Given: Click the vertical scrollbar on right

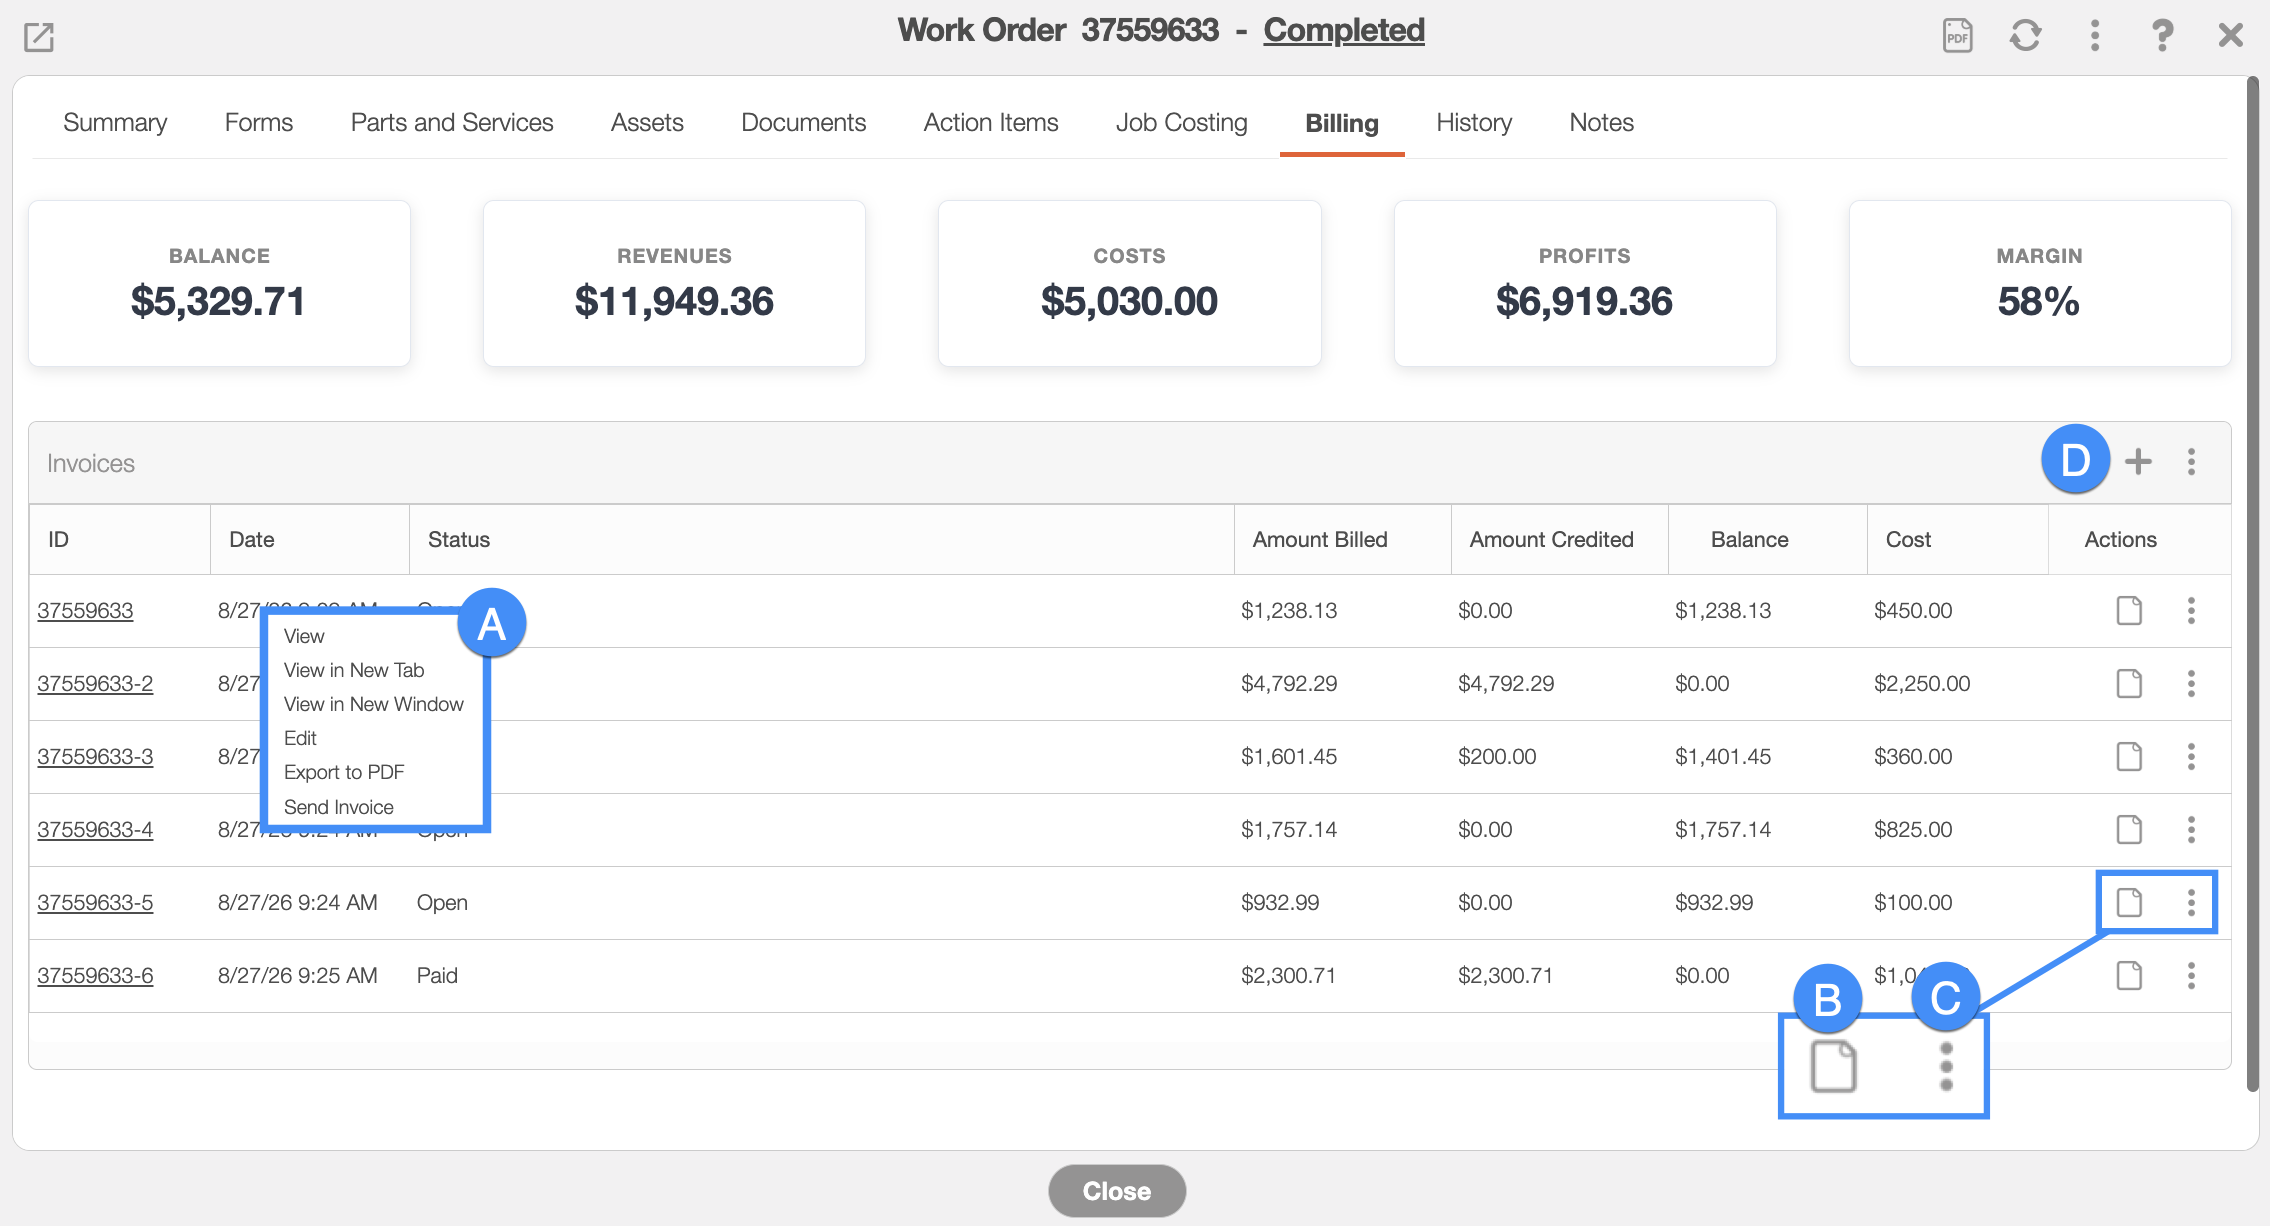Looking at the screenshot, I should [x=2253, y=585].
